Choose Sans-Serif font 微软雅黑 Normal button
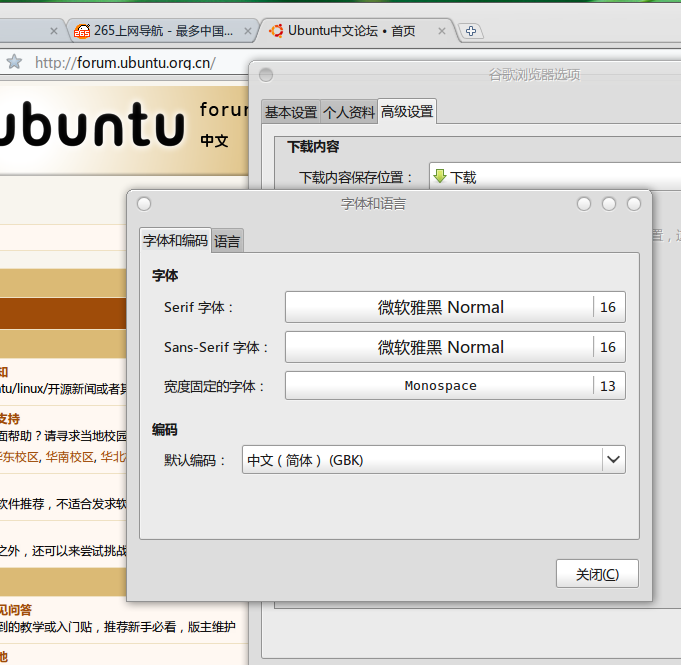Image resolution: width=681 pixels, height=665 pixels. [x=455, y=347]
